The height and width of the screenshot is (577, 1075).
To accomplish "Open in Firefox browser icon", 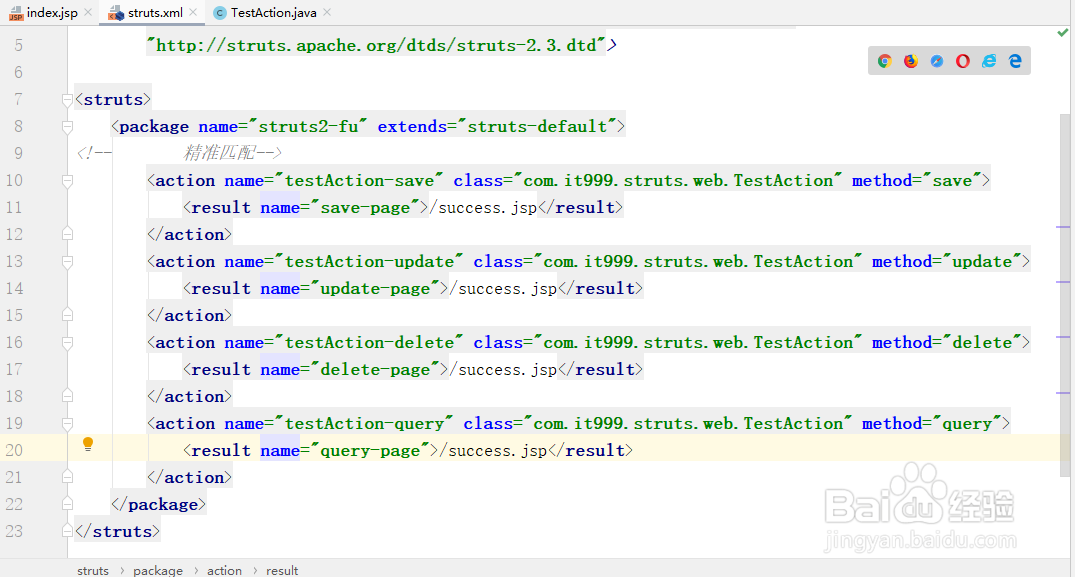I will (x=910, y=61).
